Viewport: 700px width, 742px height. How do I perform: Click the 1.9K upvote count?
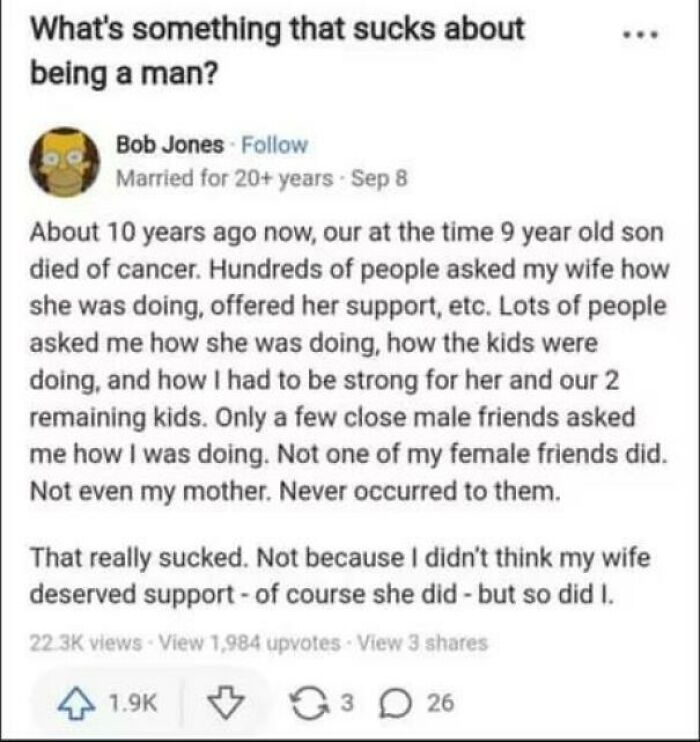(133, 703)
